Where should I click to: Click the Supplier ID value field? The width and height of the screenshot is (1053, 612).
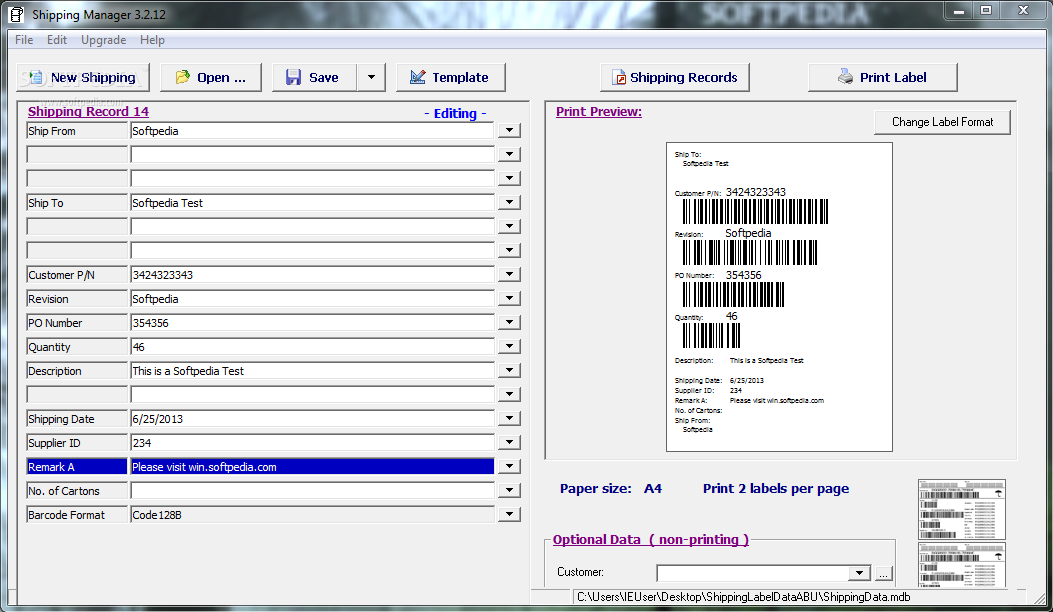click(312, 442)
